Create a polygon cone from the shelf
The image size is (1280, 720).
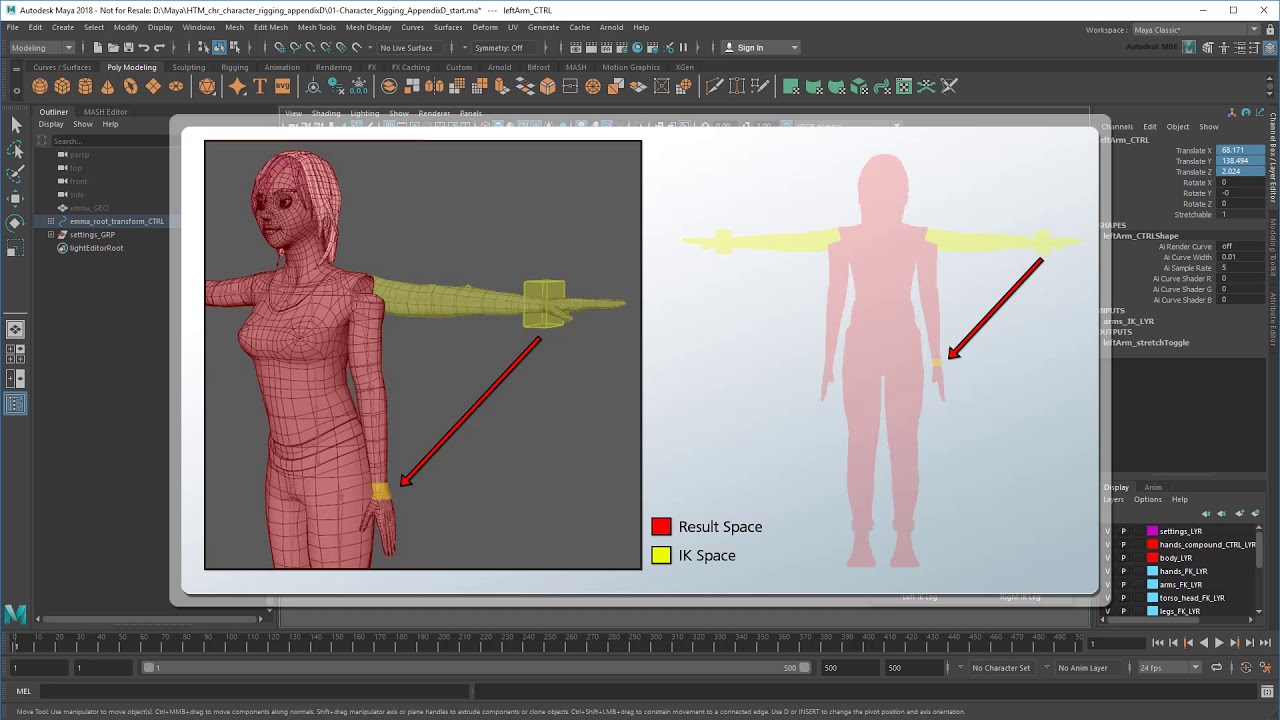point(108,87)
